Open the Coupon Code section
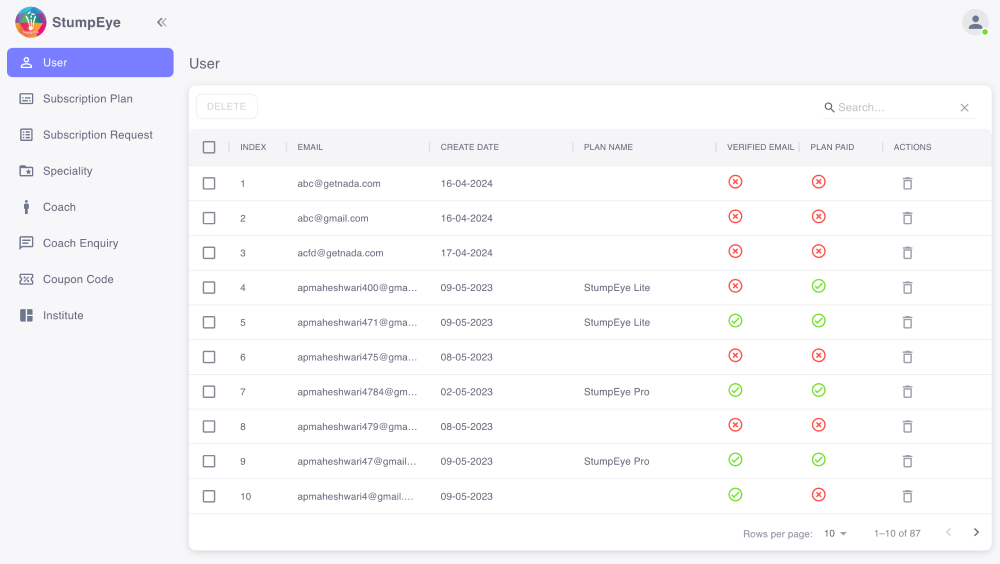This screenshot has height=564, width=1000. tap(78, 279)
